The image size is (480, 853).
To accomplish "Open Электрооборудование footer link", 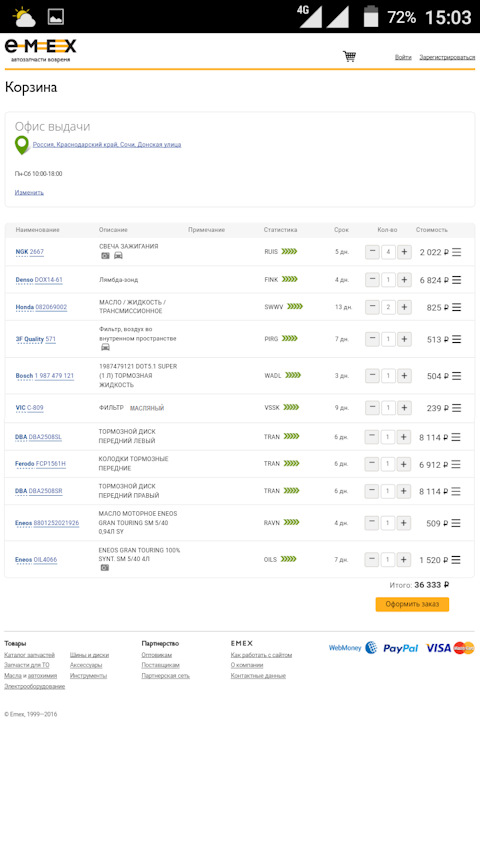I will pos(34,687).
